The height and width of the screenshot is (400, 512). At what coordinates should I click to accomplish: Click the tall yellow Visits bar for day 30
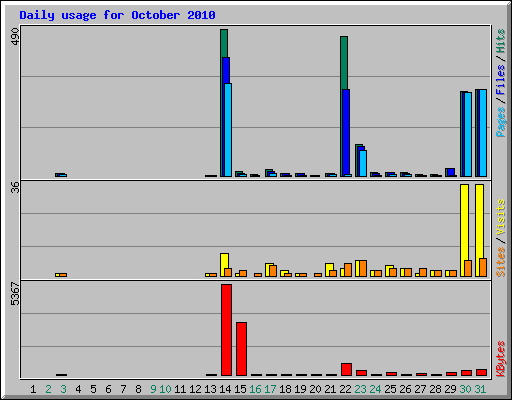coord(464,222)
